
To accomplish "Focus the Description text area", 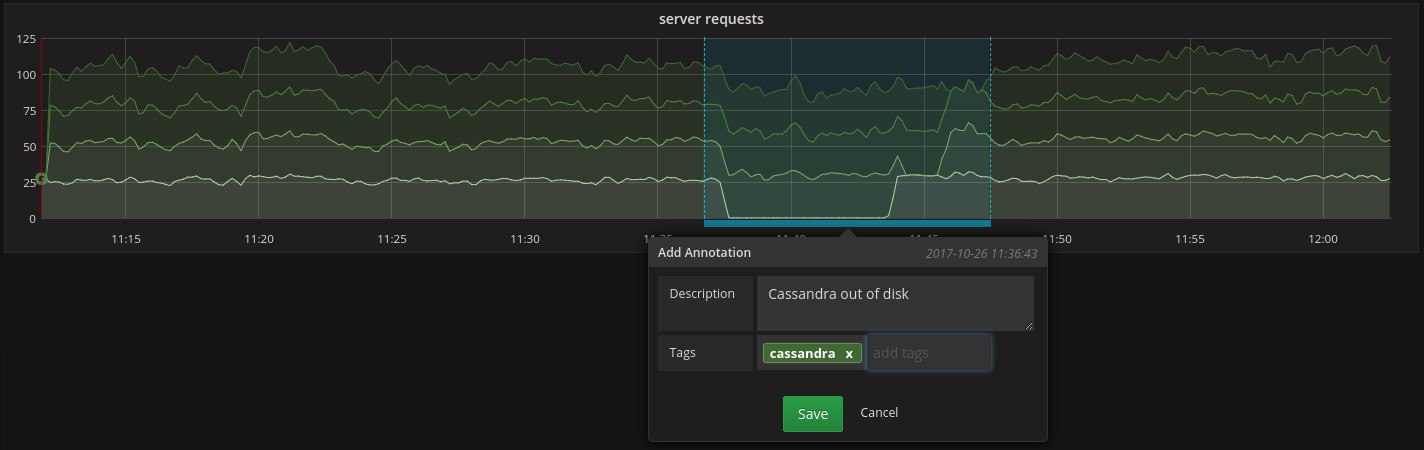I will (x=894, y=303).
